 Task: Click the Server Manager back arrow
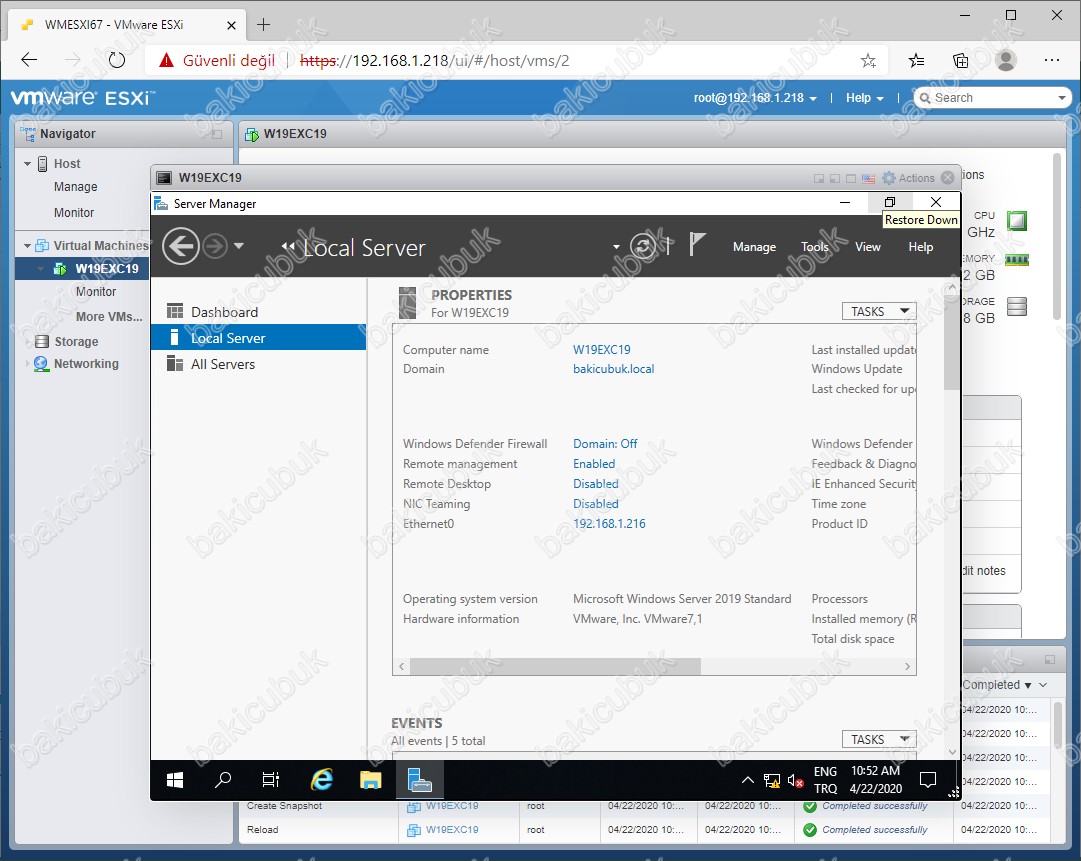click(181, 246)
